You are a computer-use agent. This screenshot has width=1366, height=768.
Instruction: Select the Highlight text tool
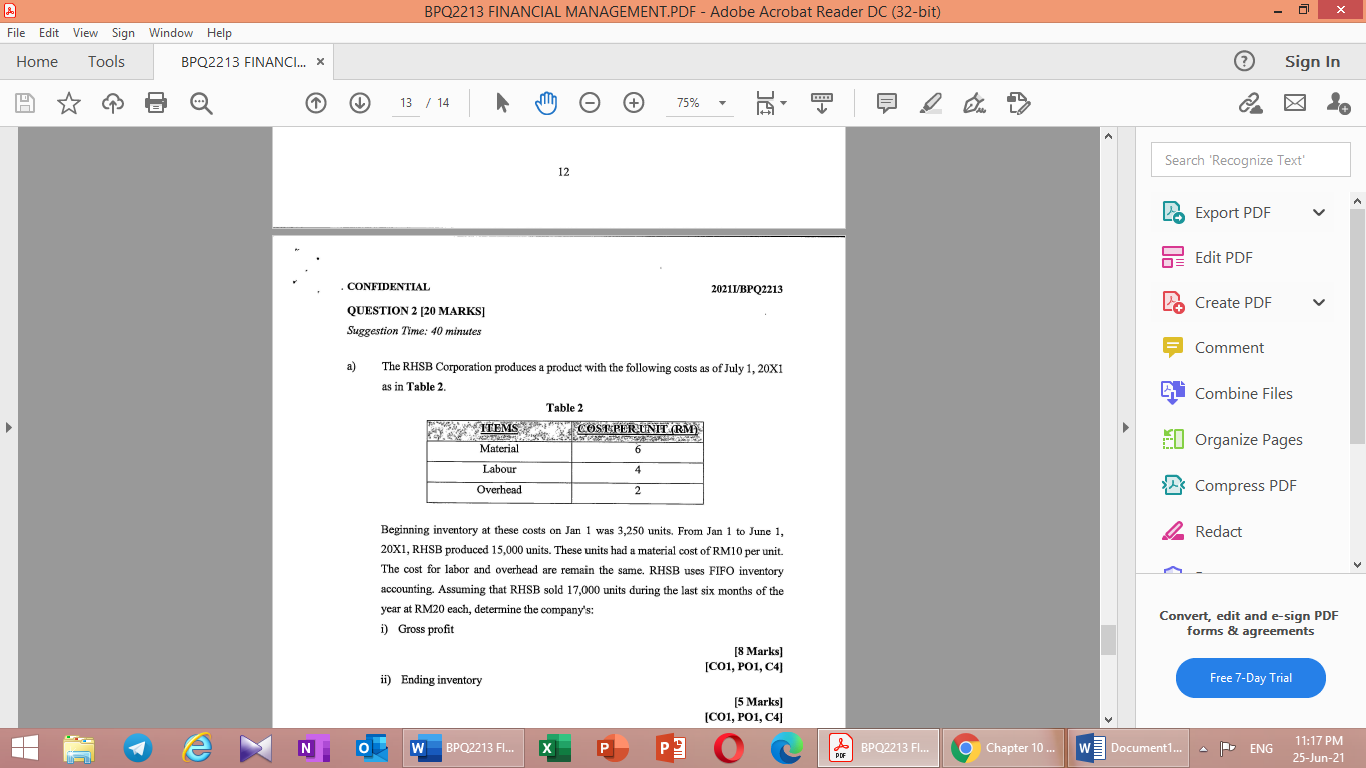[x=929, y=103]
